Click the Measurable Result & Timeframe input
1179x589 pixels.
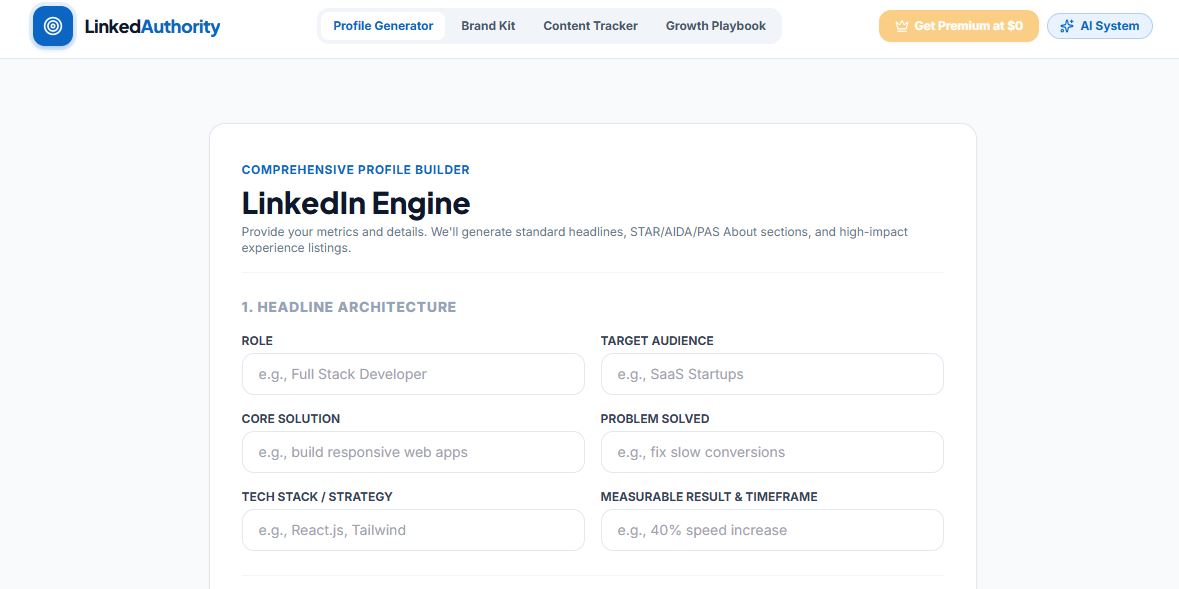(772, 530)
